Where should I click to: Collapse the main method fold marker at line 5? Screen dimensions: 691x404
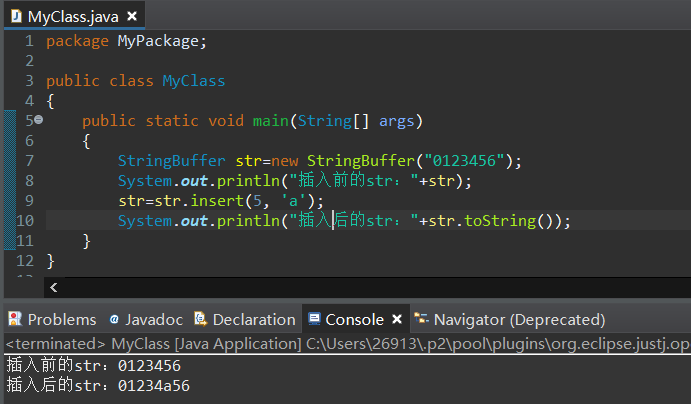[39, 119]
